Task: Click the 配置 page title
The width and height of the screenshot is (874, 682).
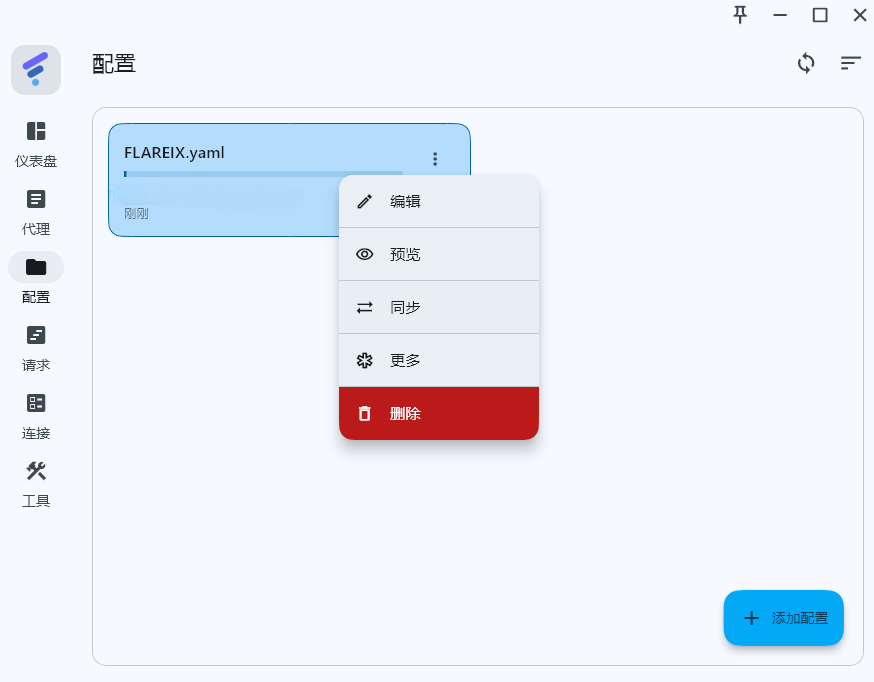Action: click(114, 64)
